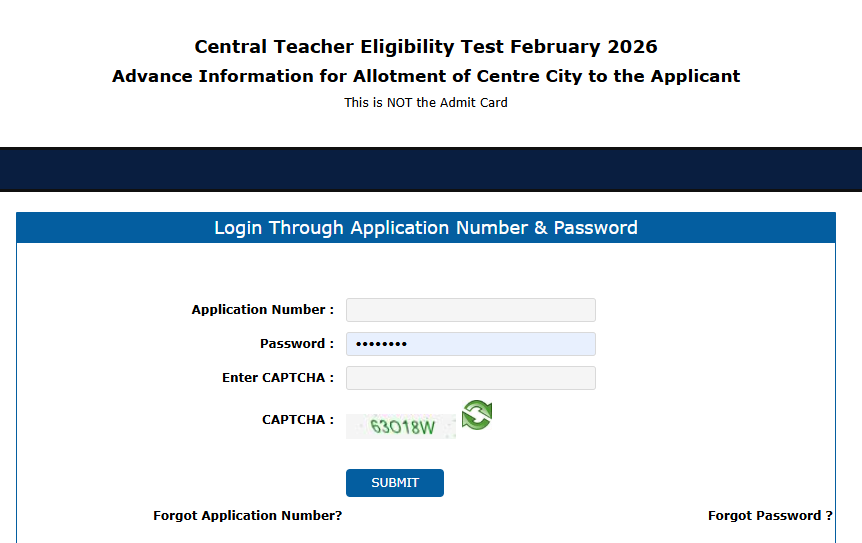Refresh the CAPTCHA using the green arrows icon
This screenshot has width=862, height=543.
477,415
